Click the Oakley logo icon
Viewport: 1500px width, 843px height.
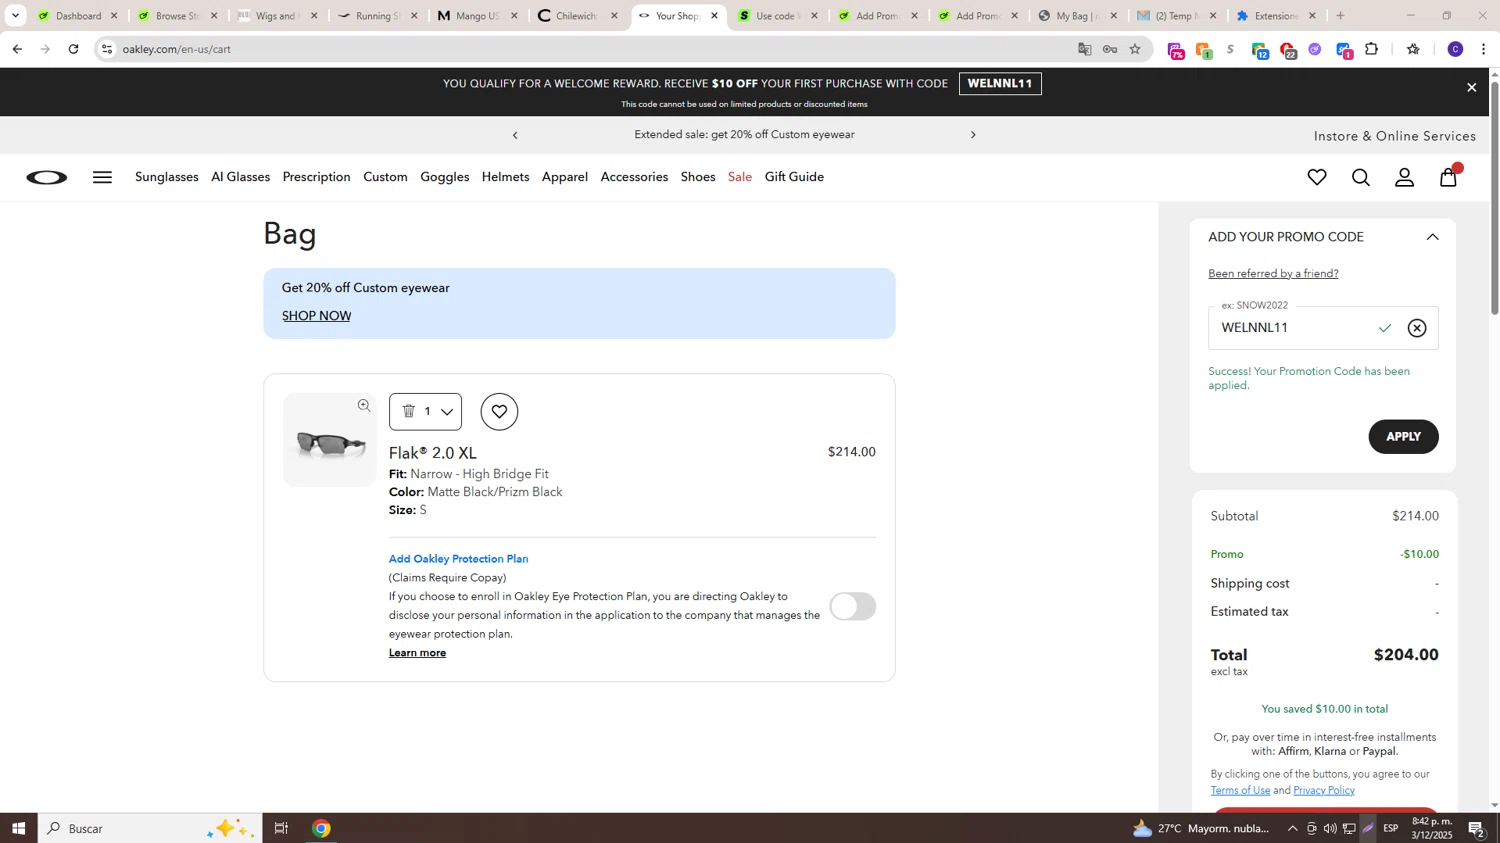tap(47, 178)
